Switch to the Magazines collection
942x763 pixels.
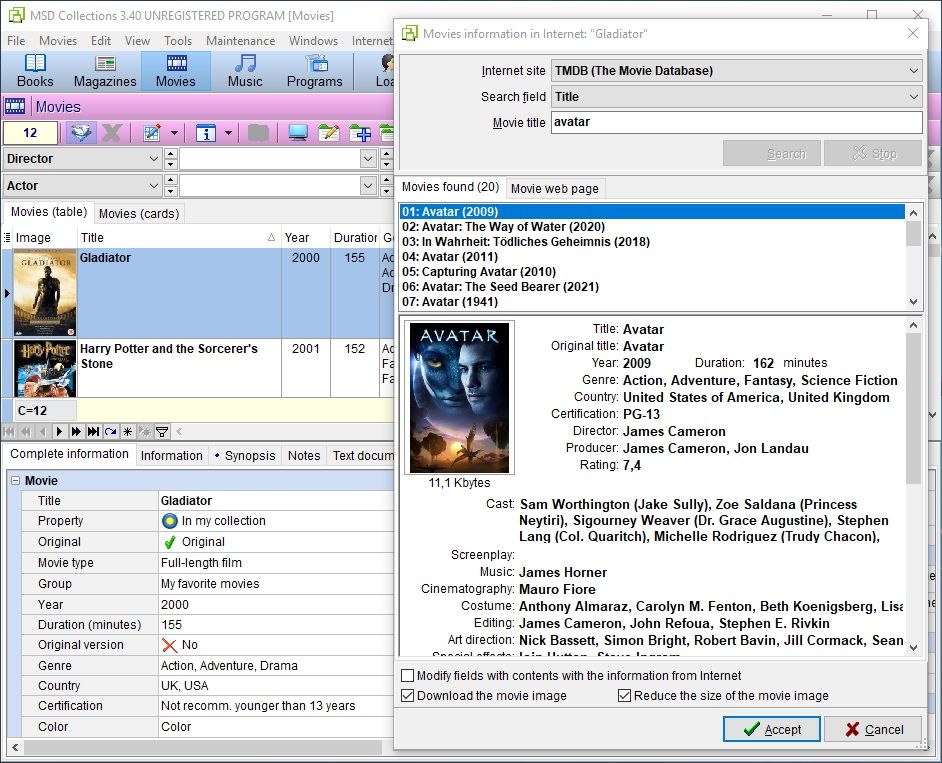pyautogui.click(x=105, y=71)
